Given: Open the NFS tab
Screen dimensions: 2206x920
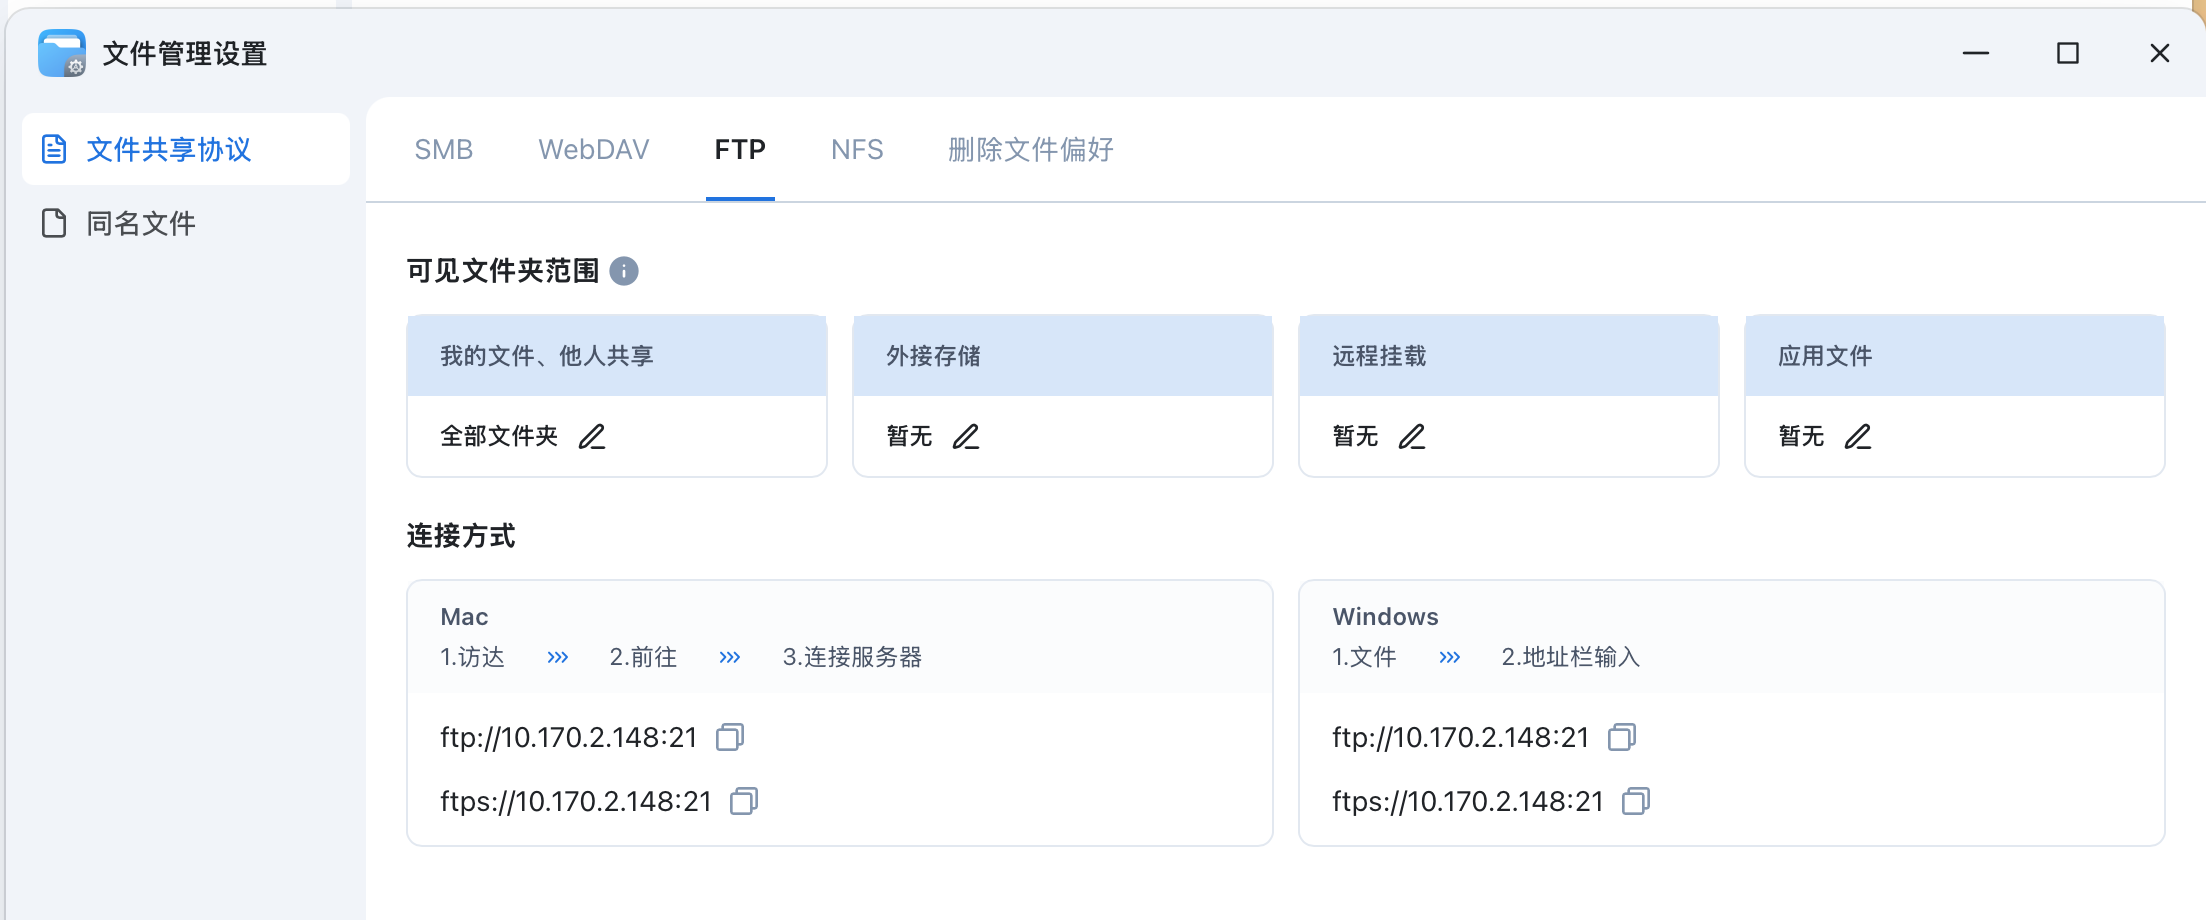Looking at the screenshot, I should (x=856, y=149).
